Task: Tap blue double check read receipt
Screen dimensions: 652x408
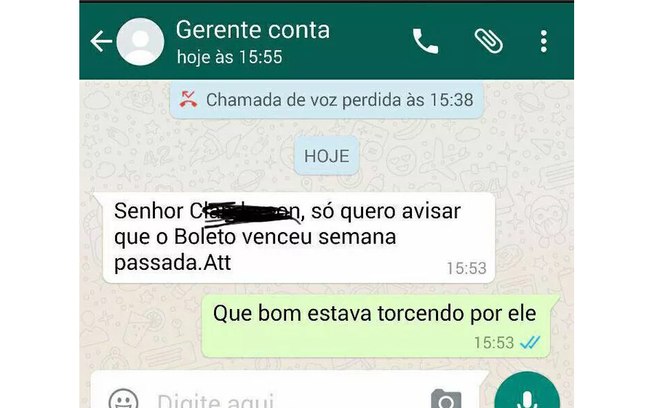Action: 530,342
